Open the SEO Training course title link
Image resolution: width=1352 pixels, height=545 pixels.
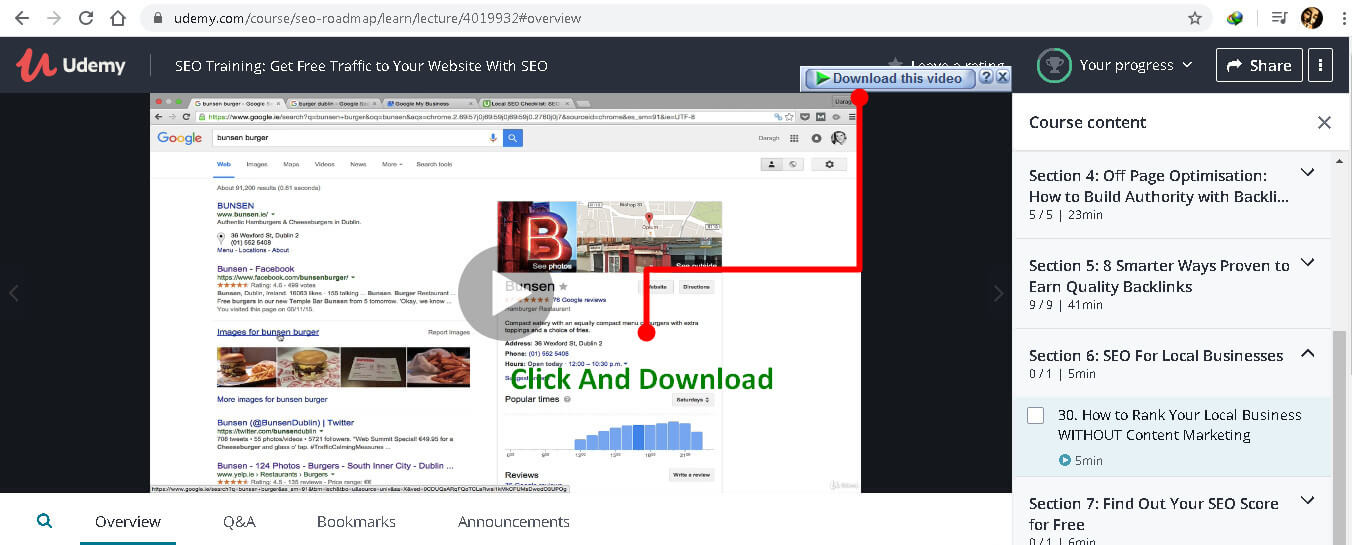point(361,66)
